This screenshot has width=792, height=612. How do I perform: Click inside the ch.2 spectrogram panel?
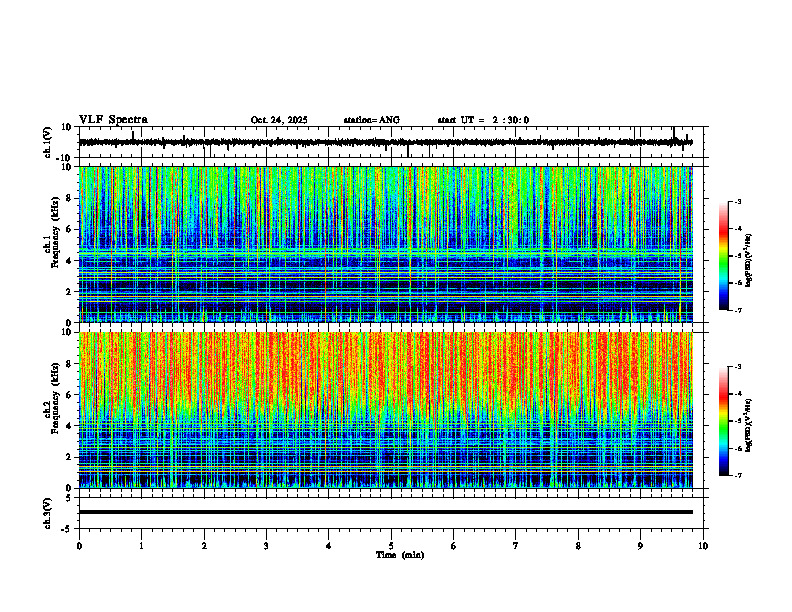(x=385, y=410)
